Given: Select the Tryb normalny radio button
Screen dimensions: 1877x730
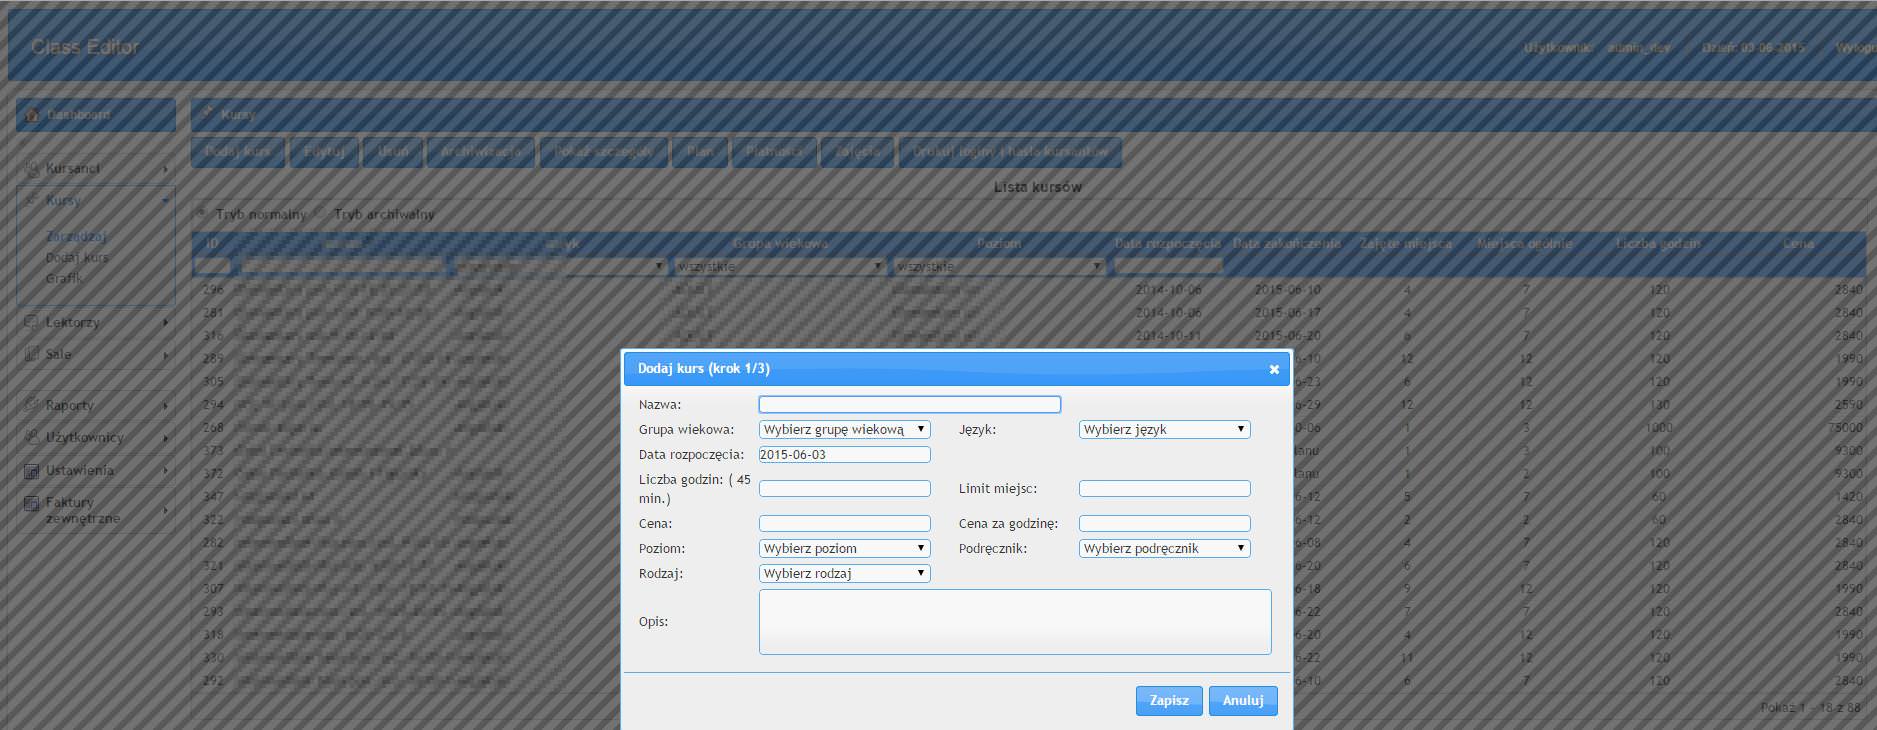Looking at the screenshot, I should [x=202, y=213].
